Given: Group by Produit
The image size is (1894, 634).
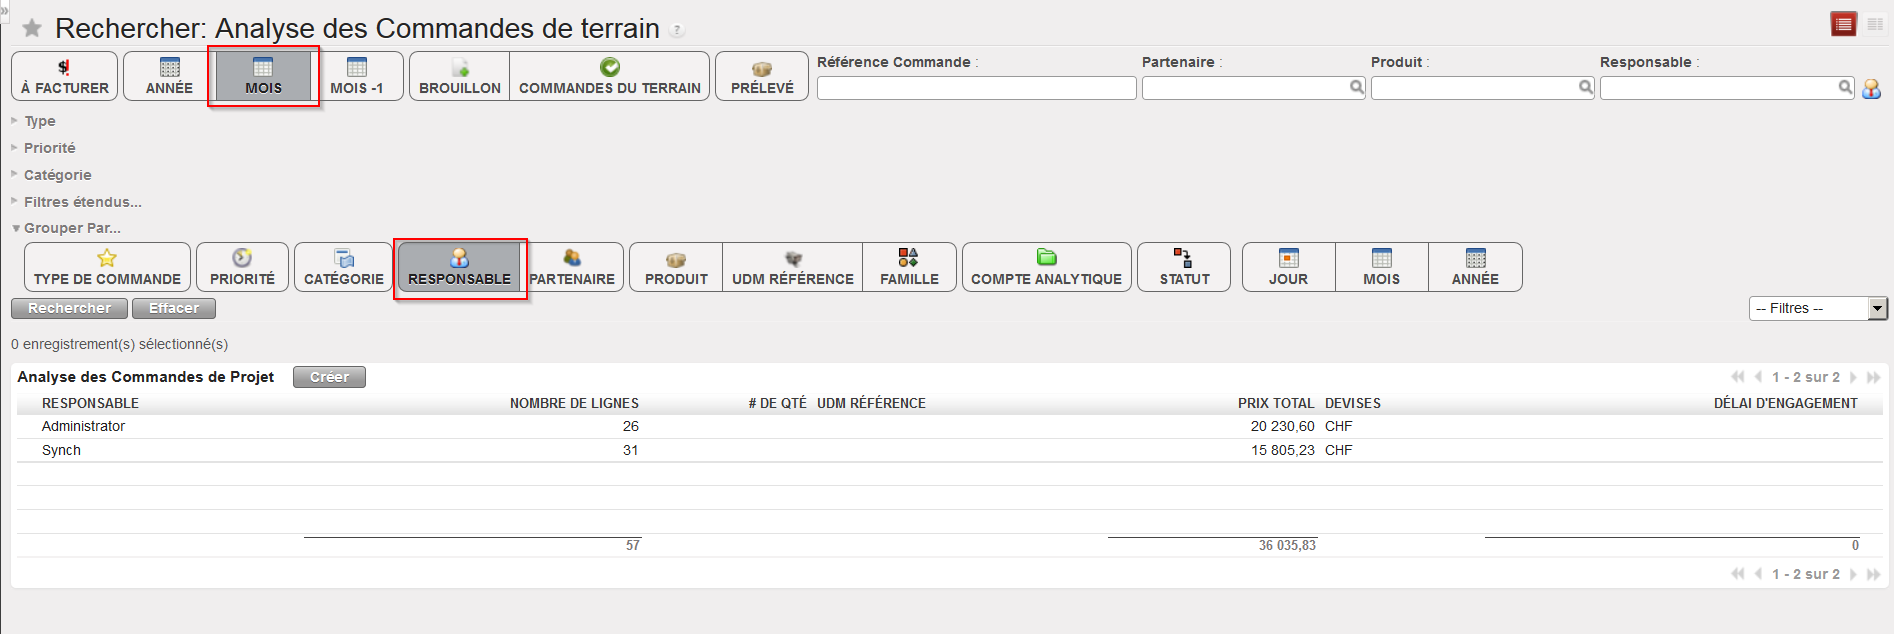Looking at the screenshot, I should tap(676, 267).
